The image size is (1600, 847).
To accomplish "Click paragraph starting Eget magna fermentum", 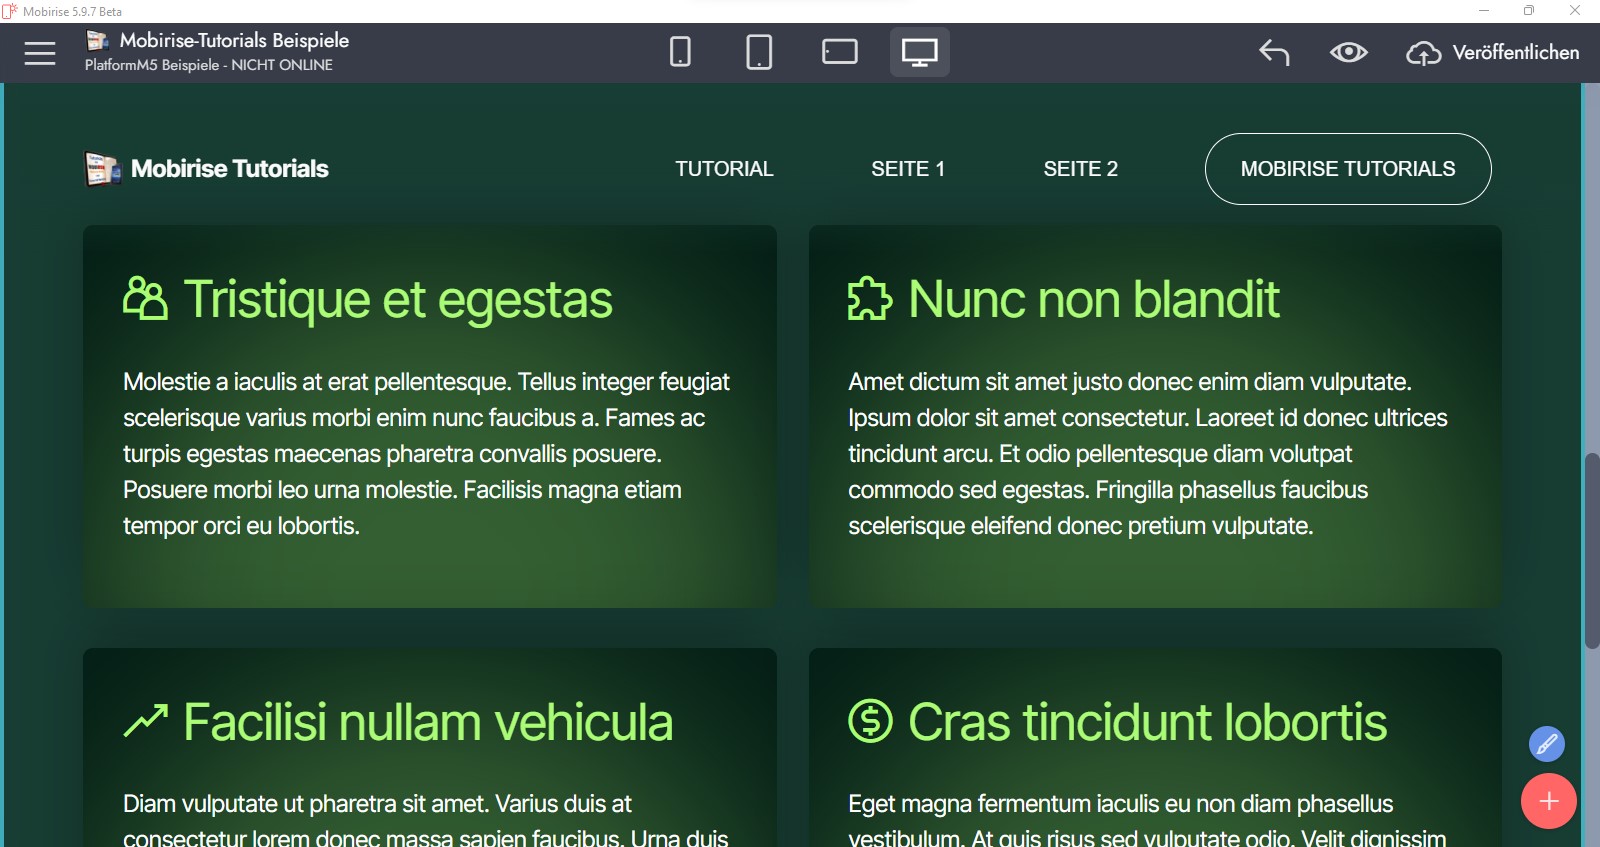I will click(1148, 820).
